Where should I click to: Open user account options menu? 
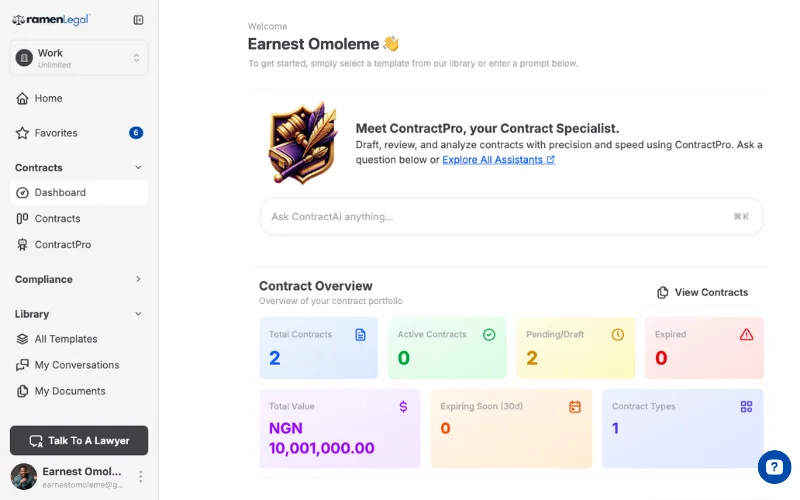click(x=141, y=477)
